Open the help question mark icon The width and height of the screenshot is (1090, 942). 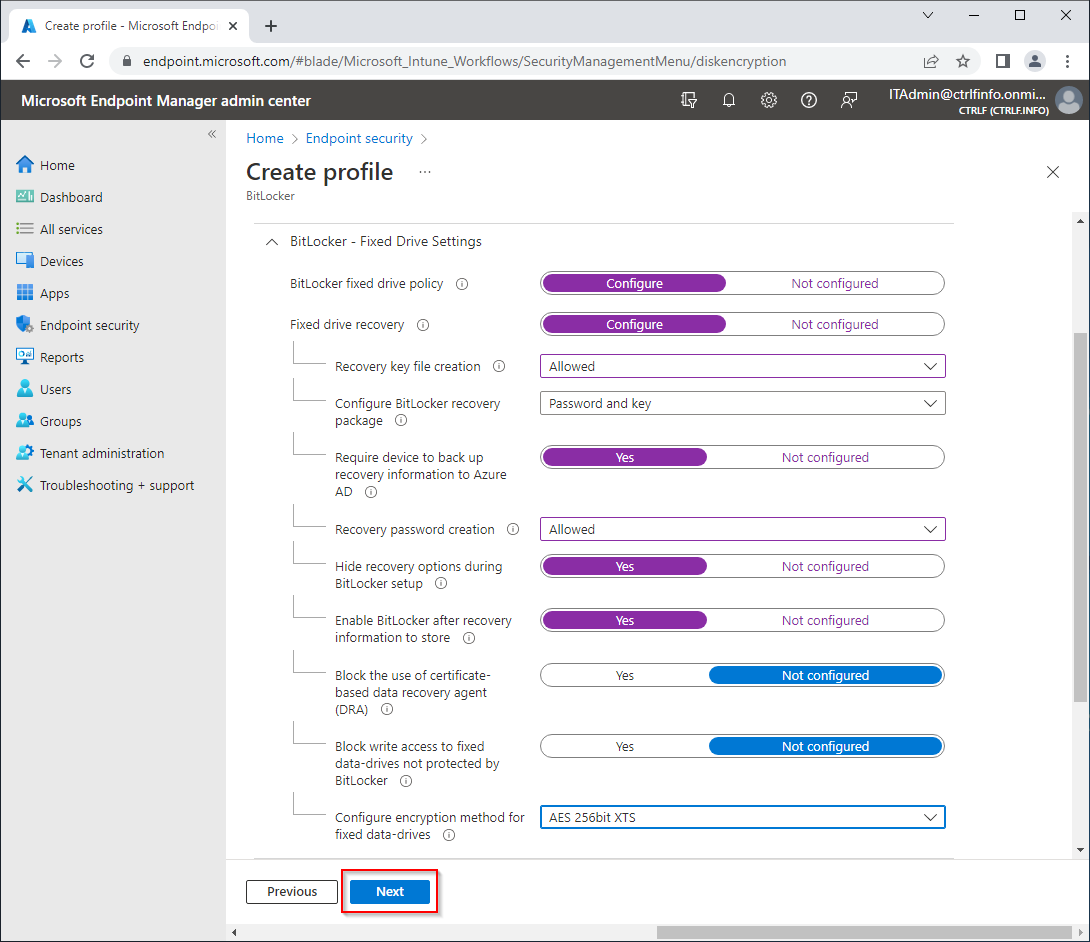click(x=808, y=99)
